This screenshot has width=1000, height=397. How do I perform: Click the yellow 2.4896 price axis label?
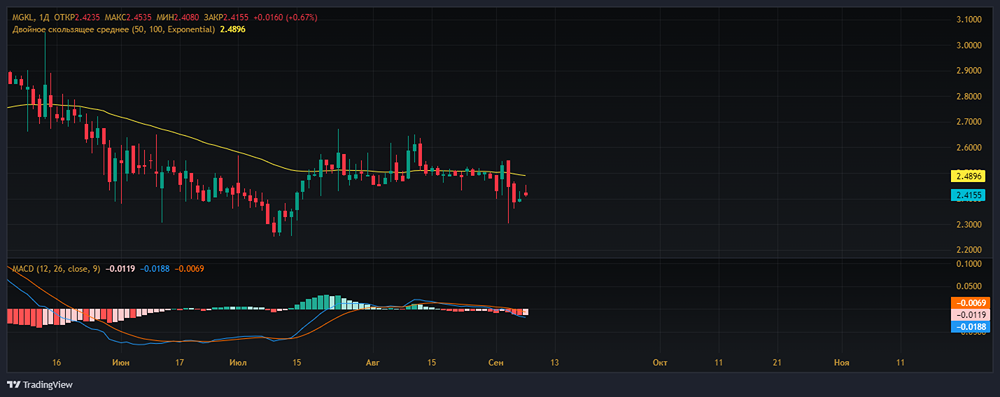click(969, 176)
